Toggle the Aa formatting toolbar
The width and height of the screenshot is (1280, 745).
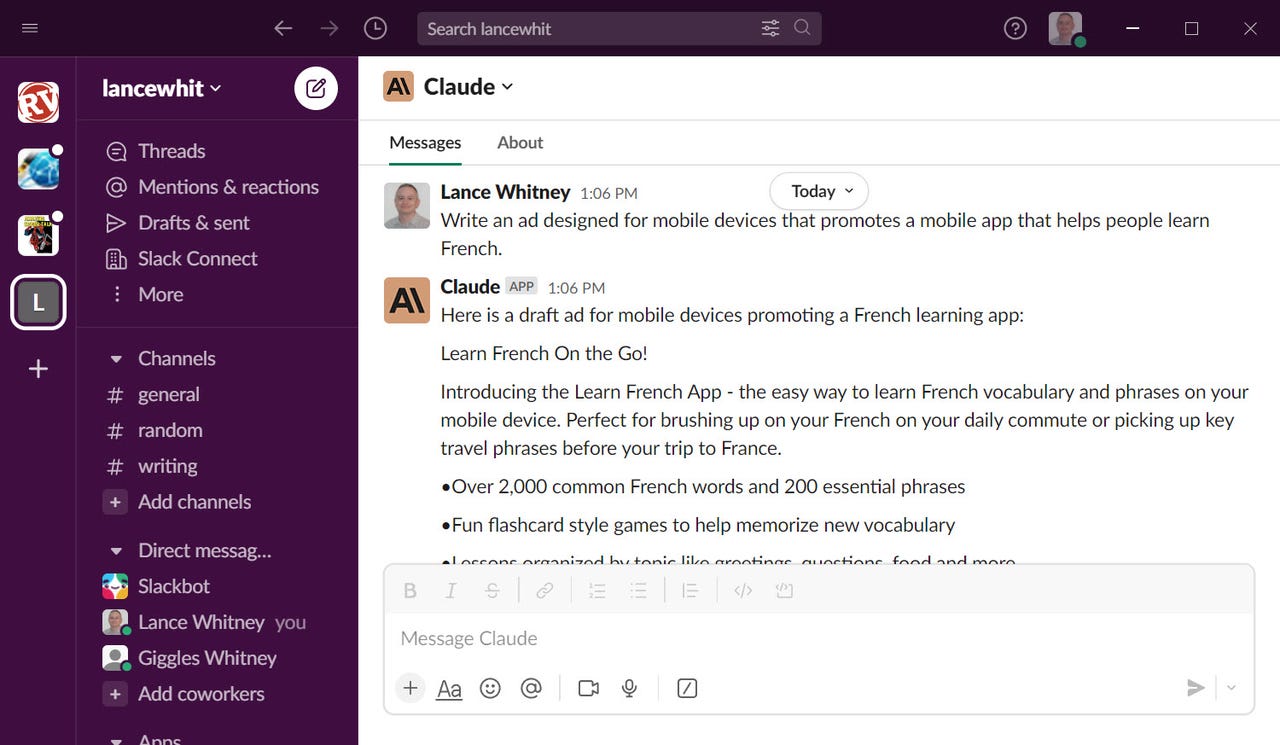coord(449,689)
